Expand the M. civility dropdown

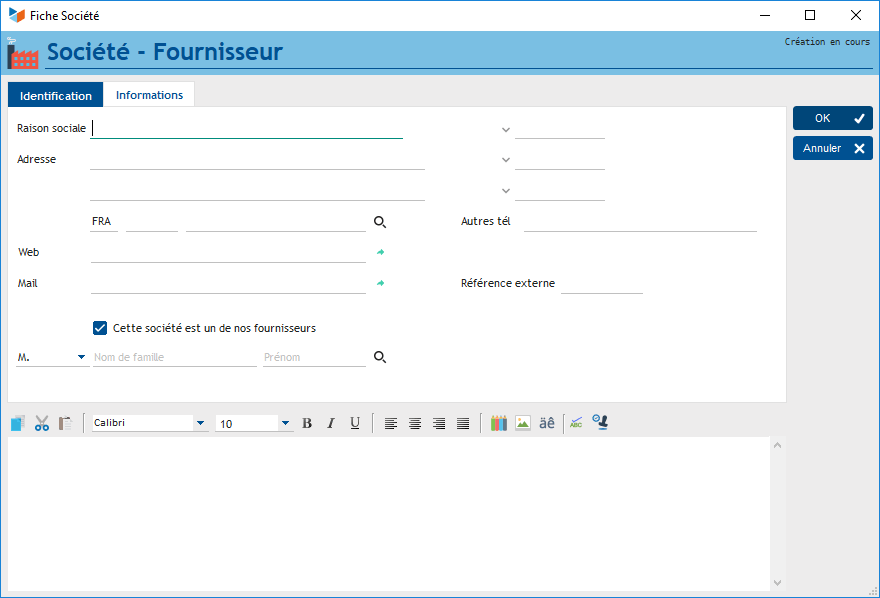(x=80, y=357)
